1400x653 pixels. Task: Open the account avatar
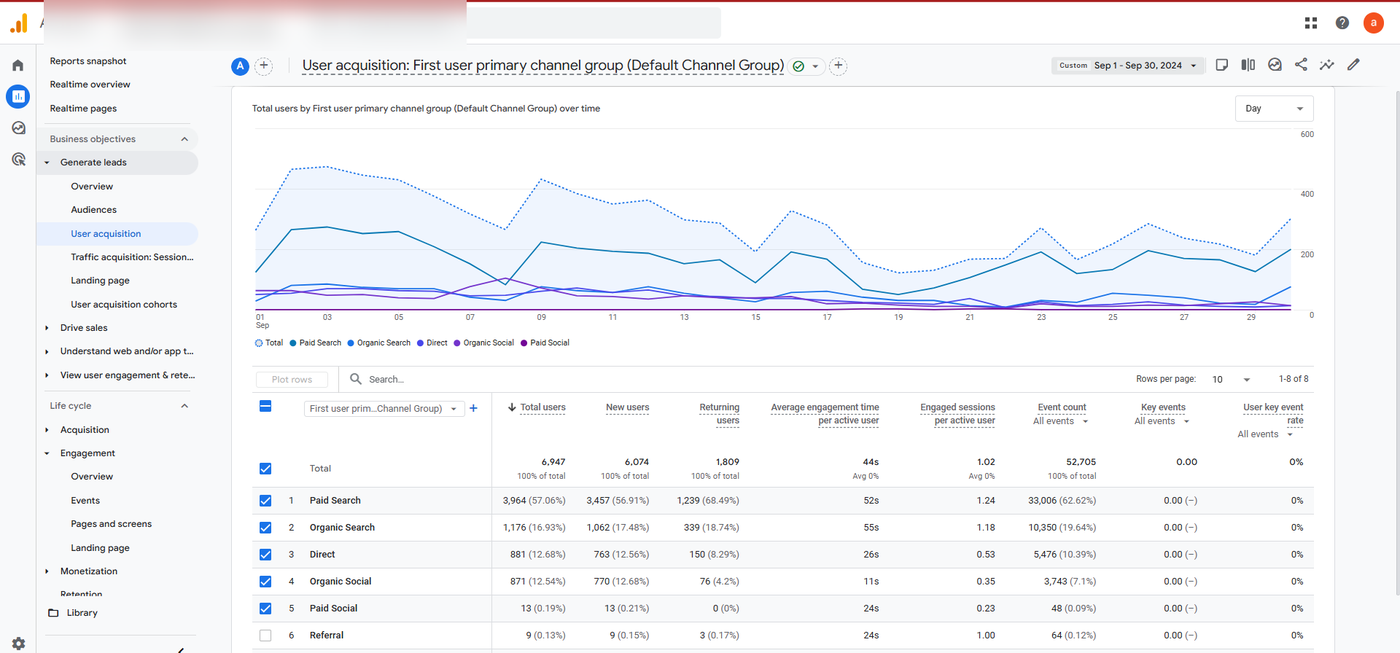coord(1374,23)
